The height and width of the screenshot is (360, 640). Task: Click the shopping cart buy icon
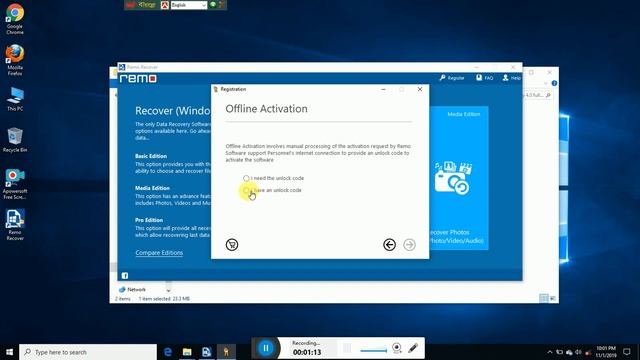[232, 244]
